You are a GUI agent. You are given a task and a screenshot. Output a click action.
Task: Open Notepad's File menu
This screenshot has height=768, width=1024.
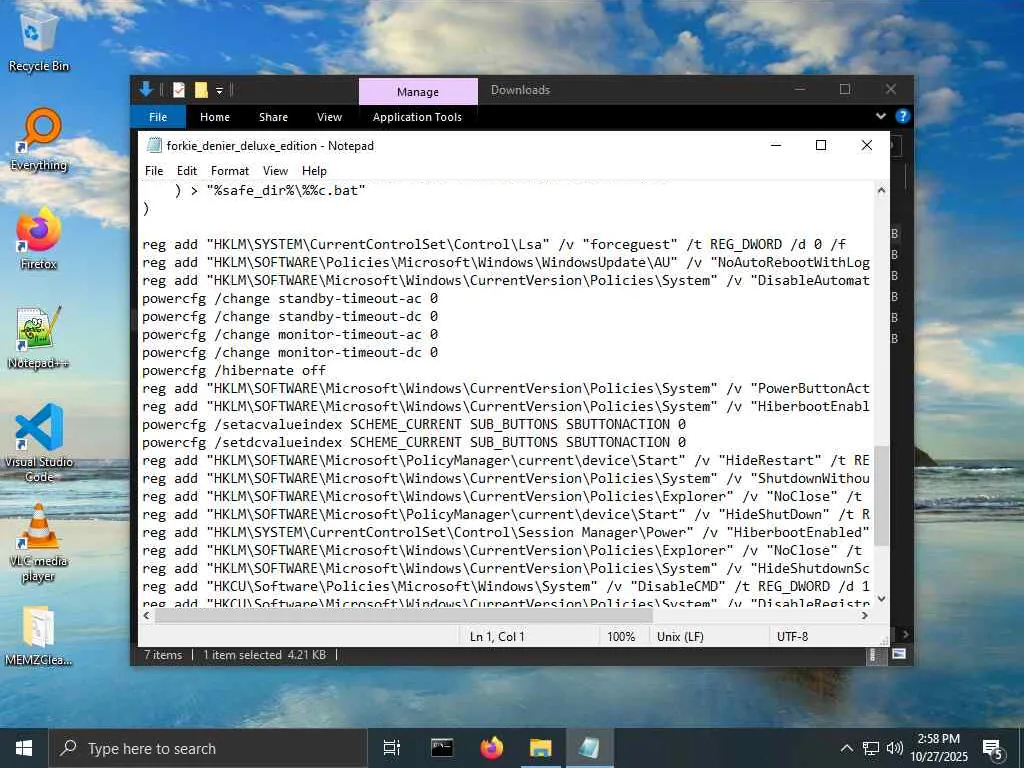[x=154, y=170]
